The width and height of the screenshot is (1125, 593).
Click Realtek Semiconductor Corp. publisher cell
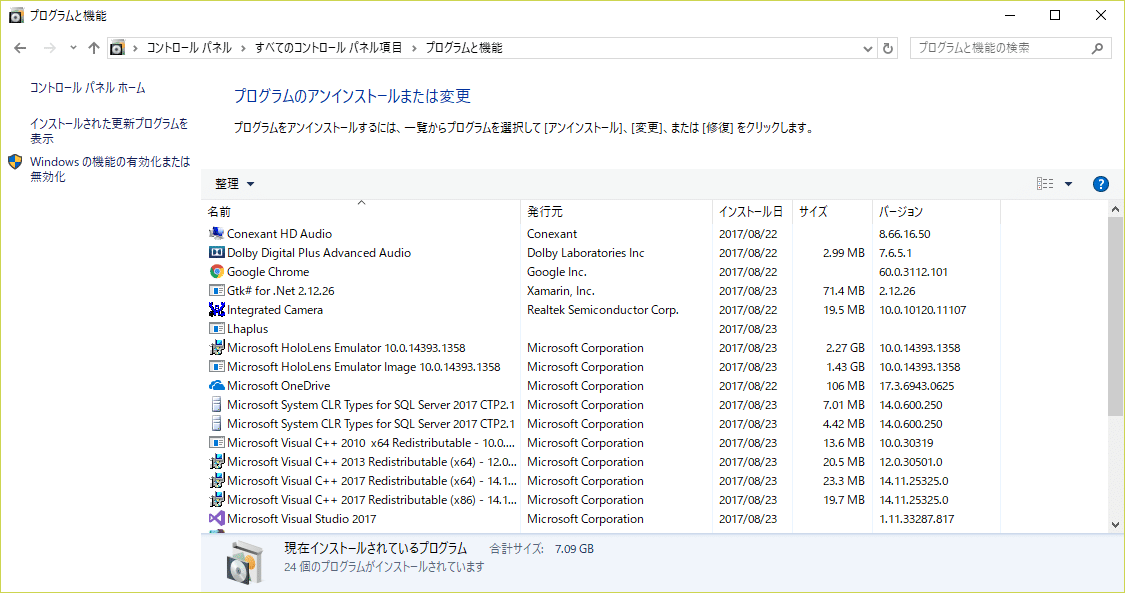603,310
